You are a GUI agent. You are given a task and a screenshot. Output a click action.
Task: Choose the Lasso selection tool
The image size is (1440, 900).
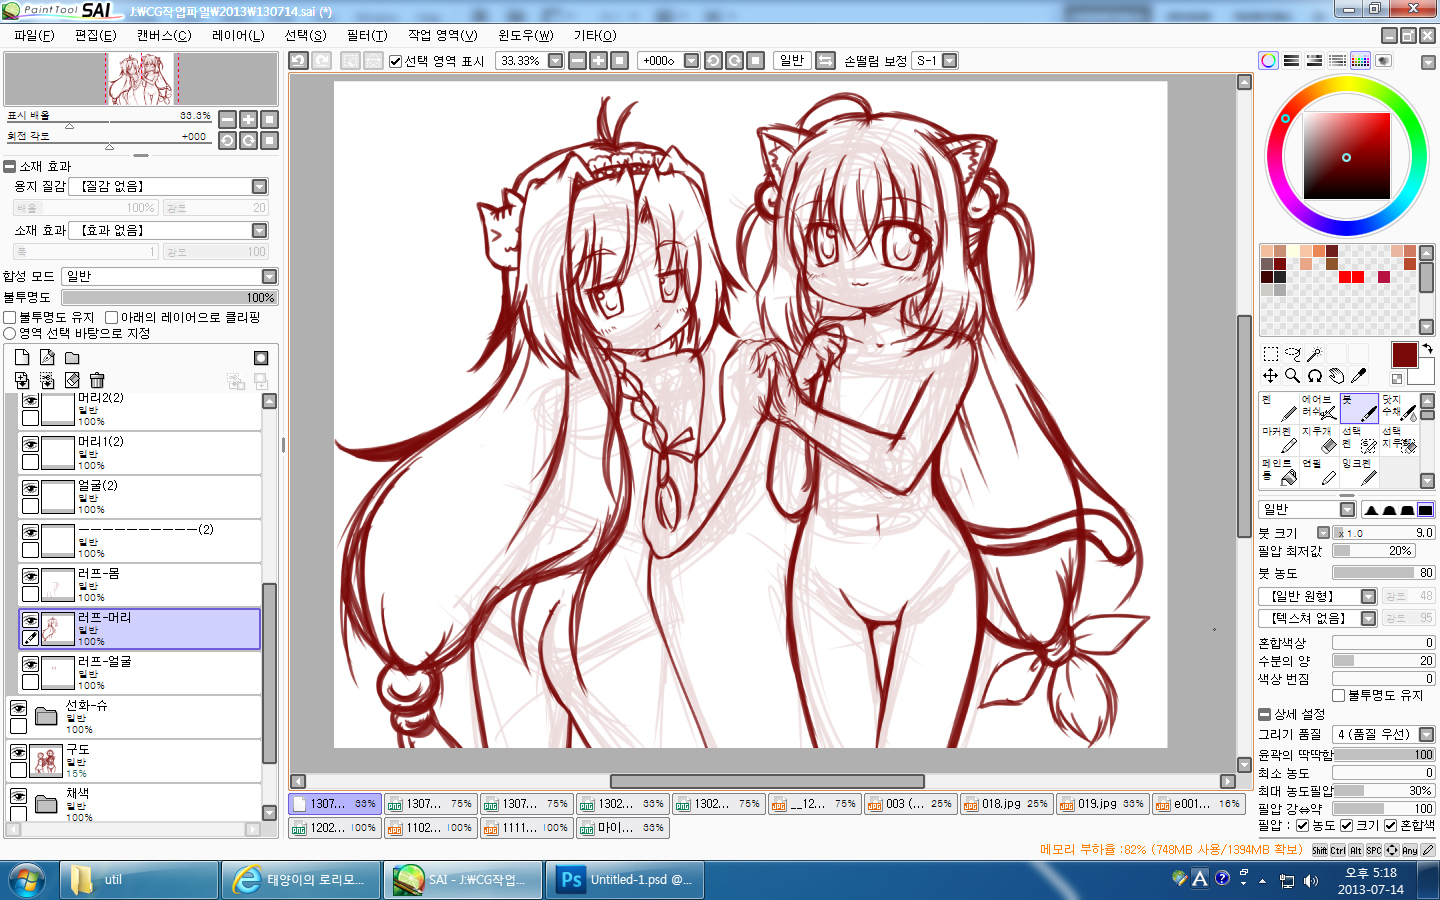click(x=1292, y=354)
